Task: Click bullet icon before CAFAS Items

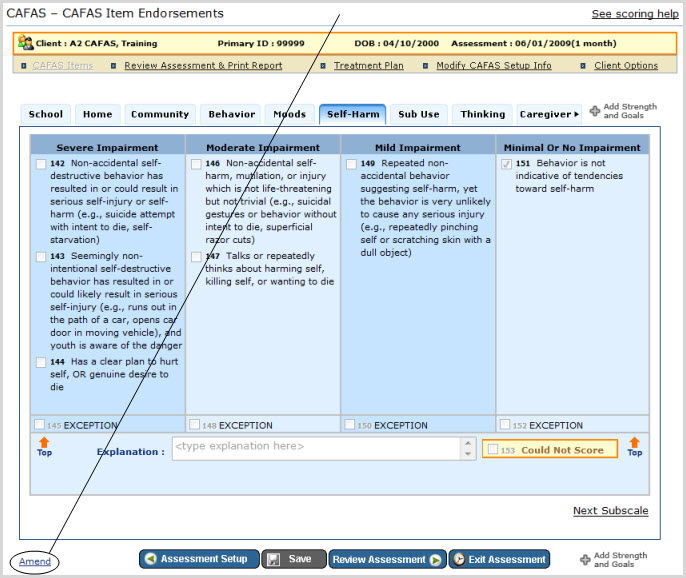Action: click(24, 66)
